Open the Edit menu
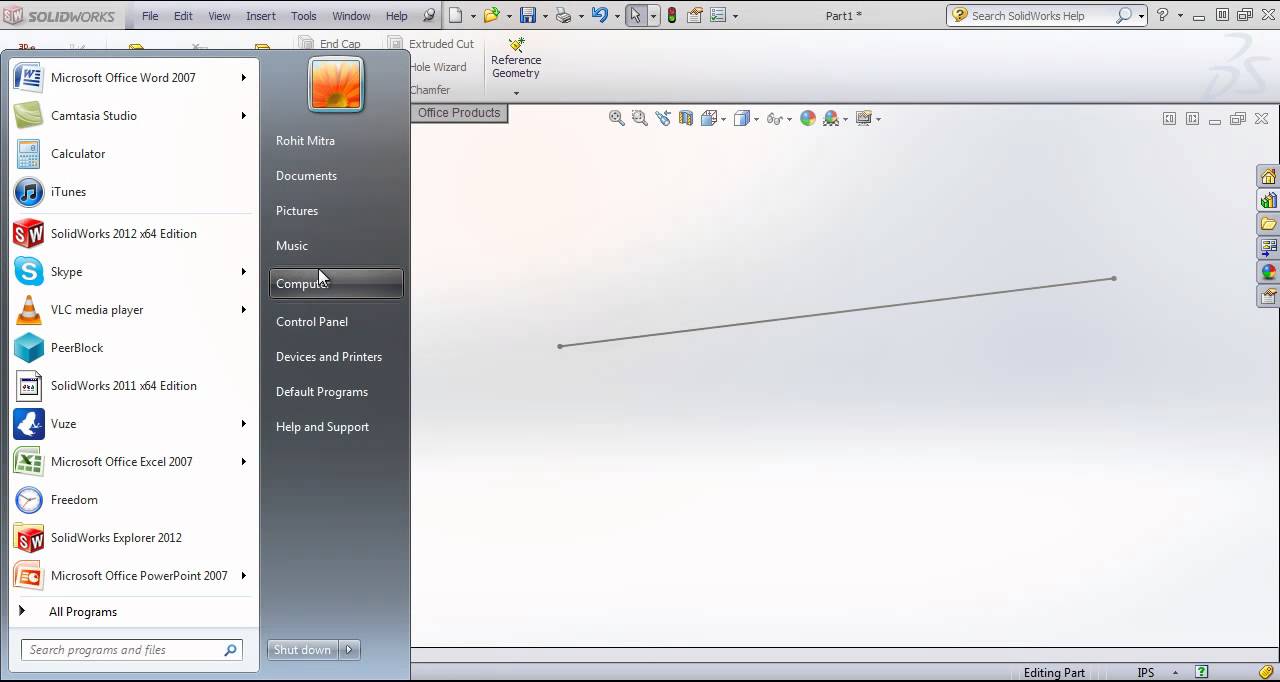 183,16
